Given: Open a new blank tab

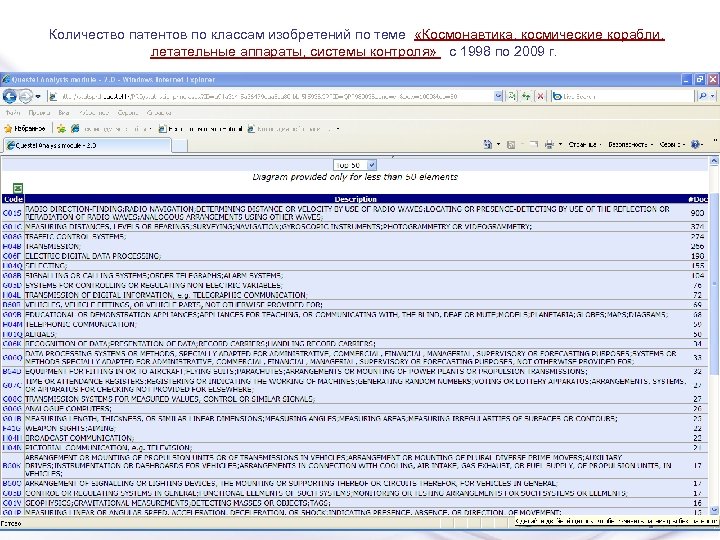Looking at the screenshot, I should (180, 146).
